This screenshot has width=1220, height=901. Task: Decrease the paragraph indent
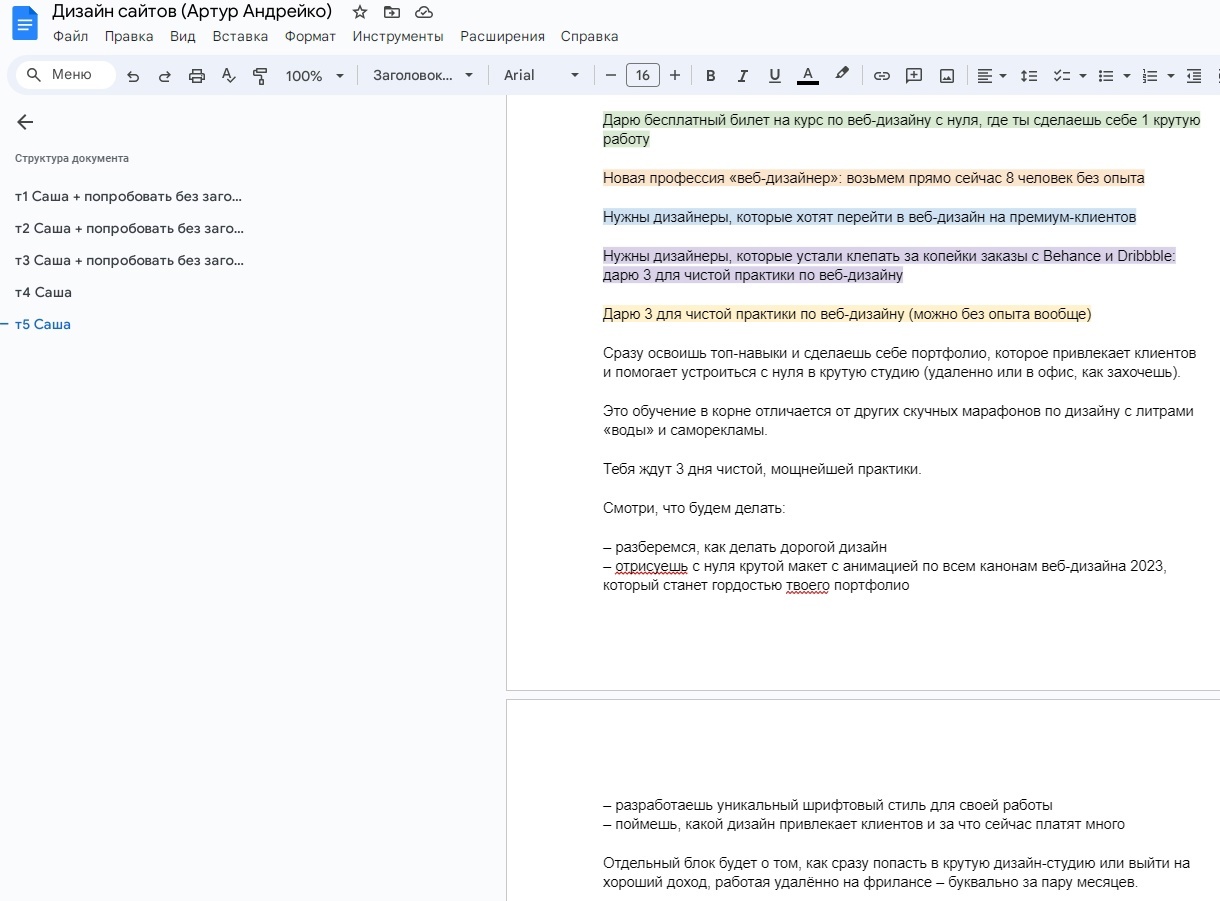pyautogui.click(x=1193, y=76)
